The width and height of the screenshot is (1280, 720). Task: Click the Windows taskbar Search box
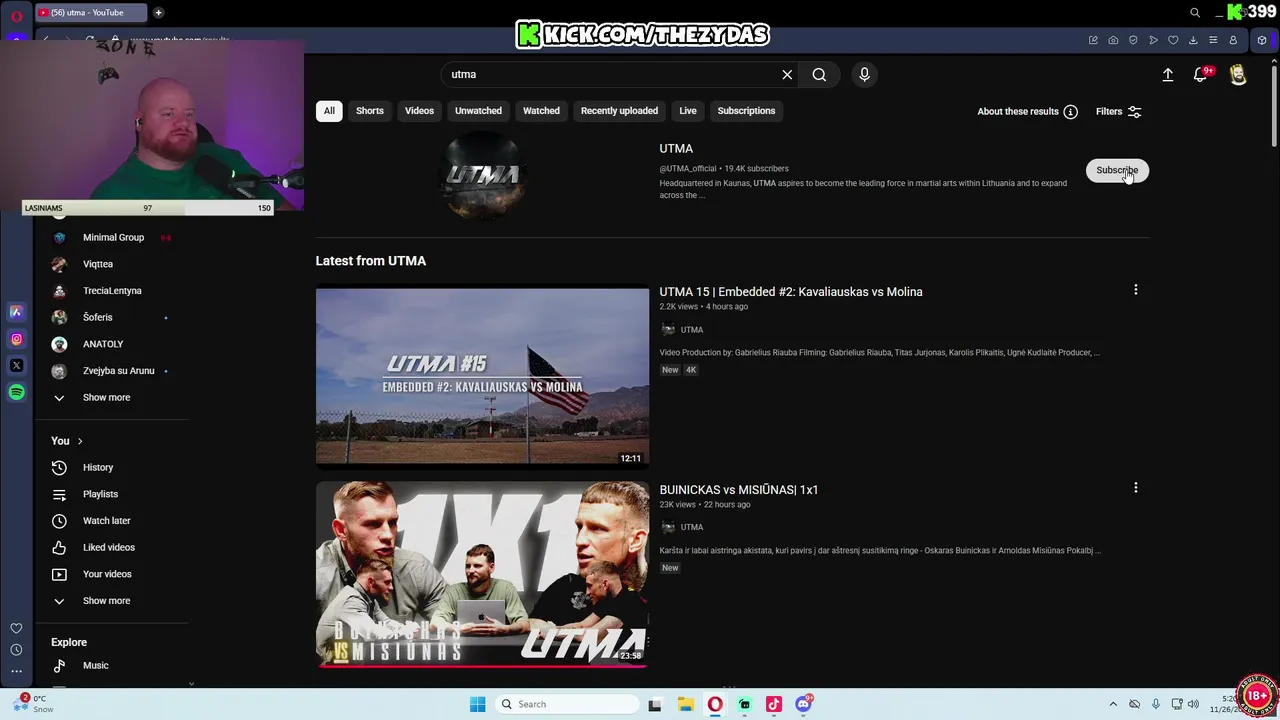[x=567, y=704]
